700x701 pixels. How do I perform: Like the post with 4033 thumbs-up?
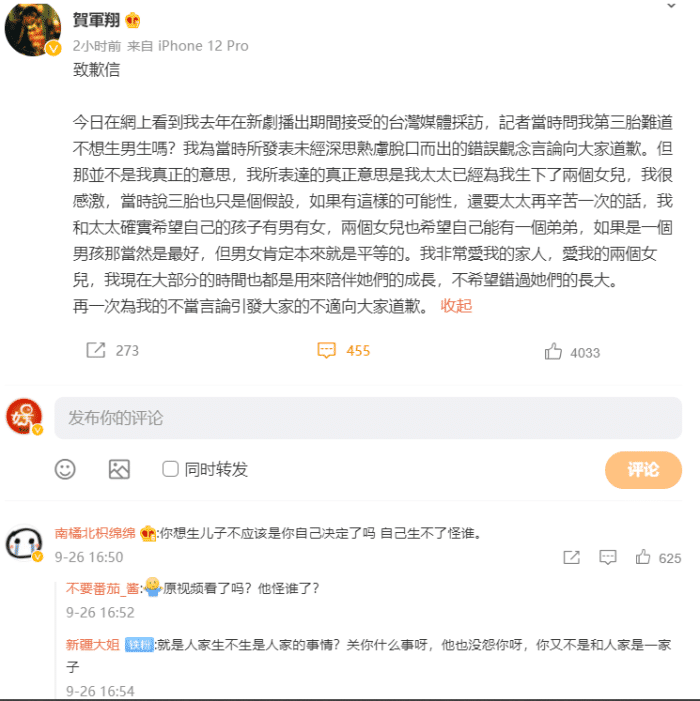click(553, 351)
